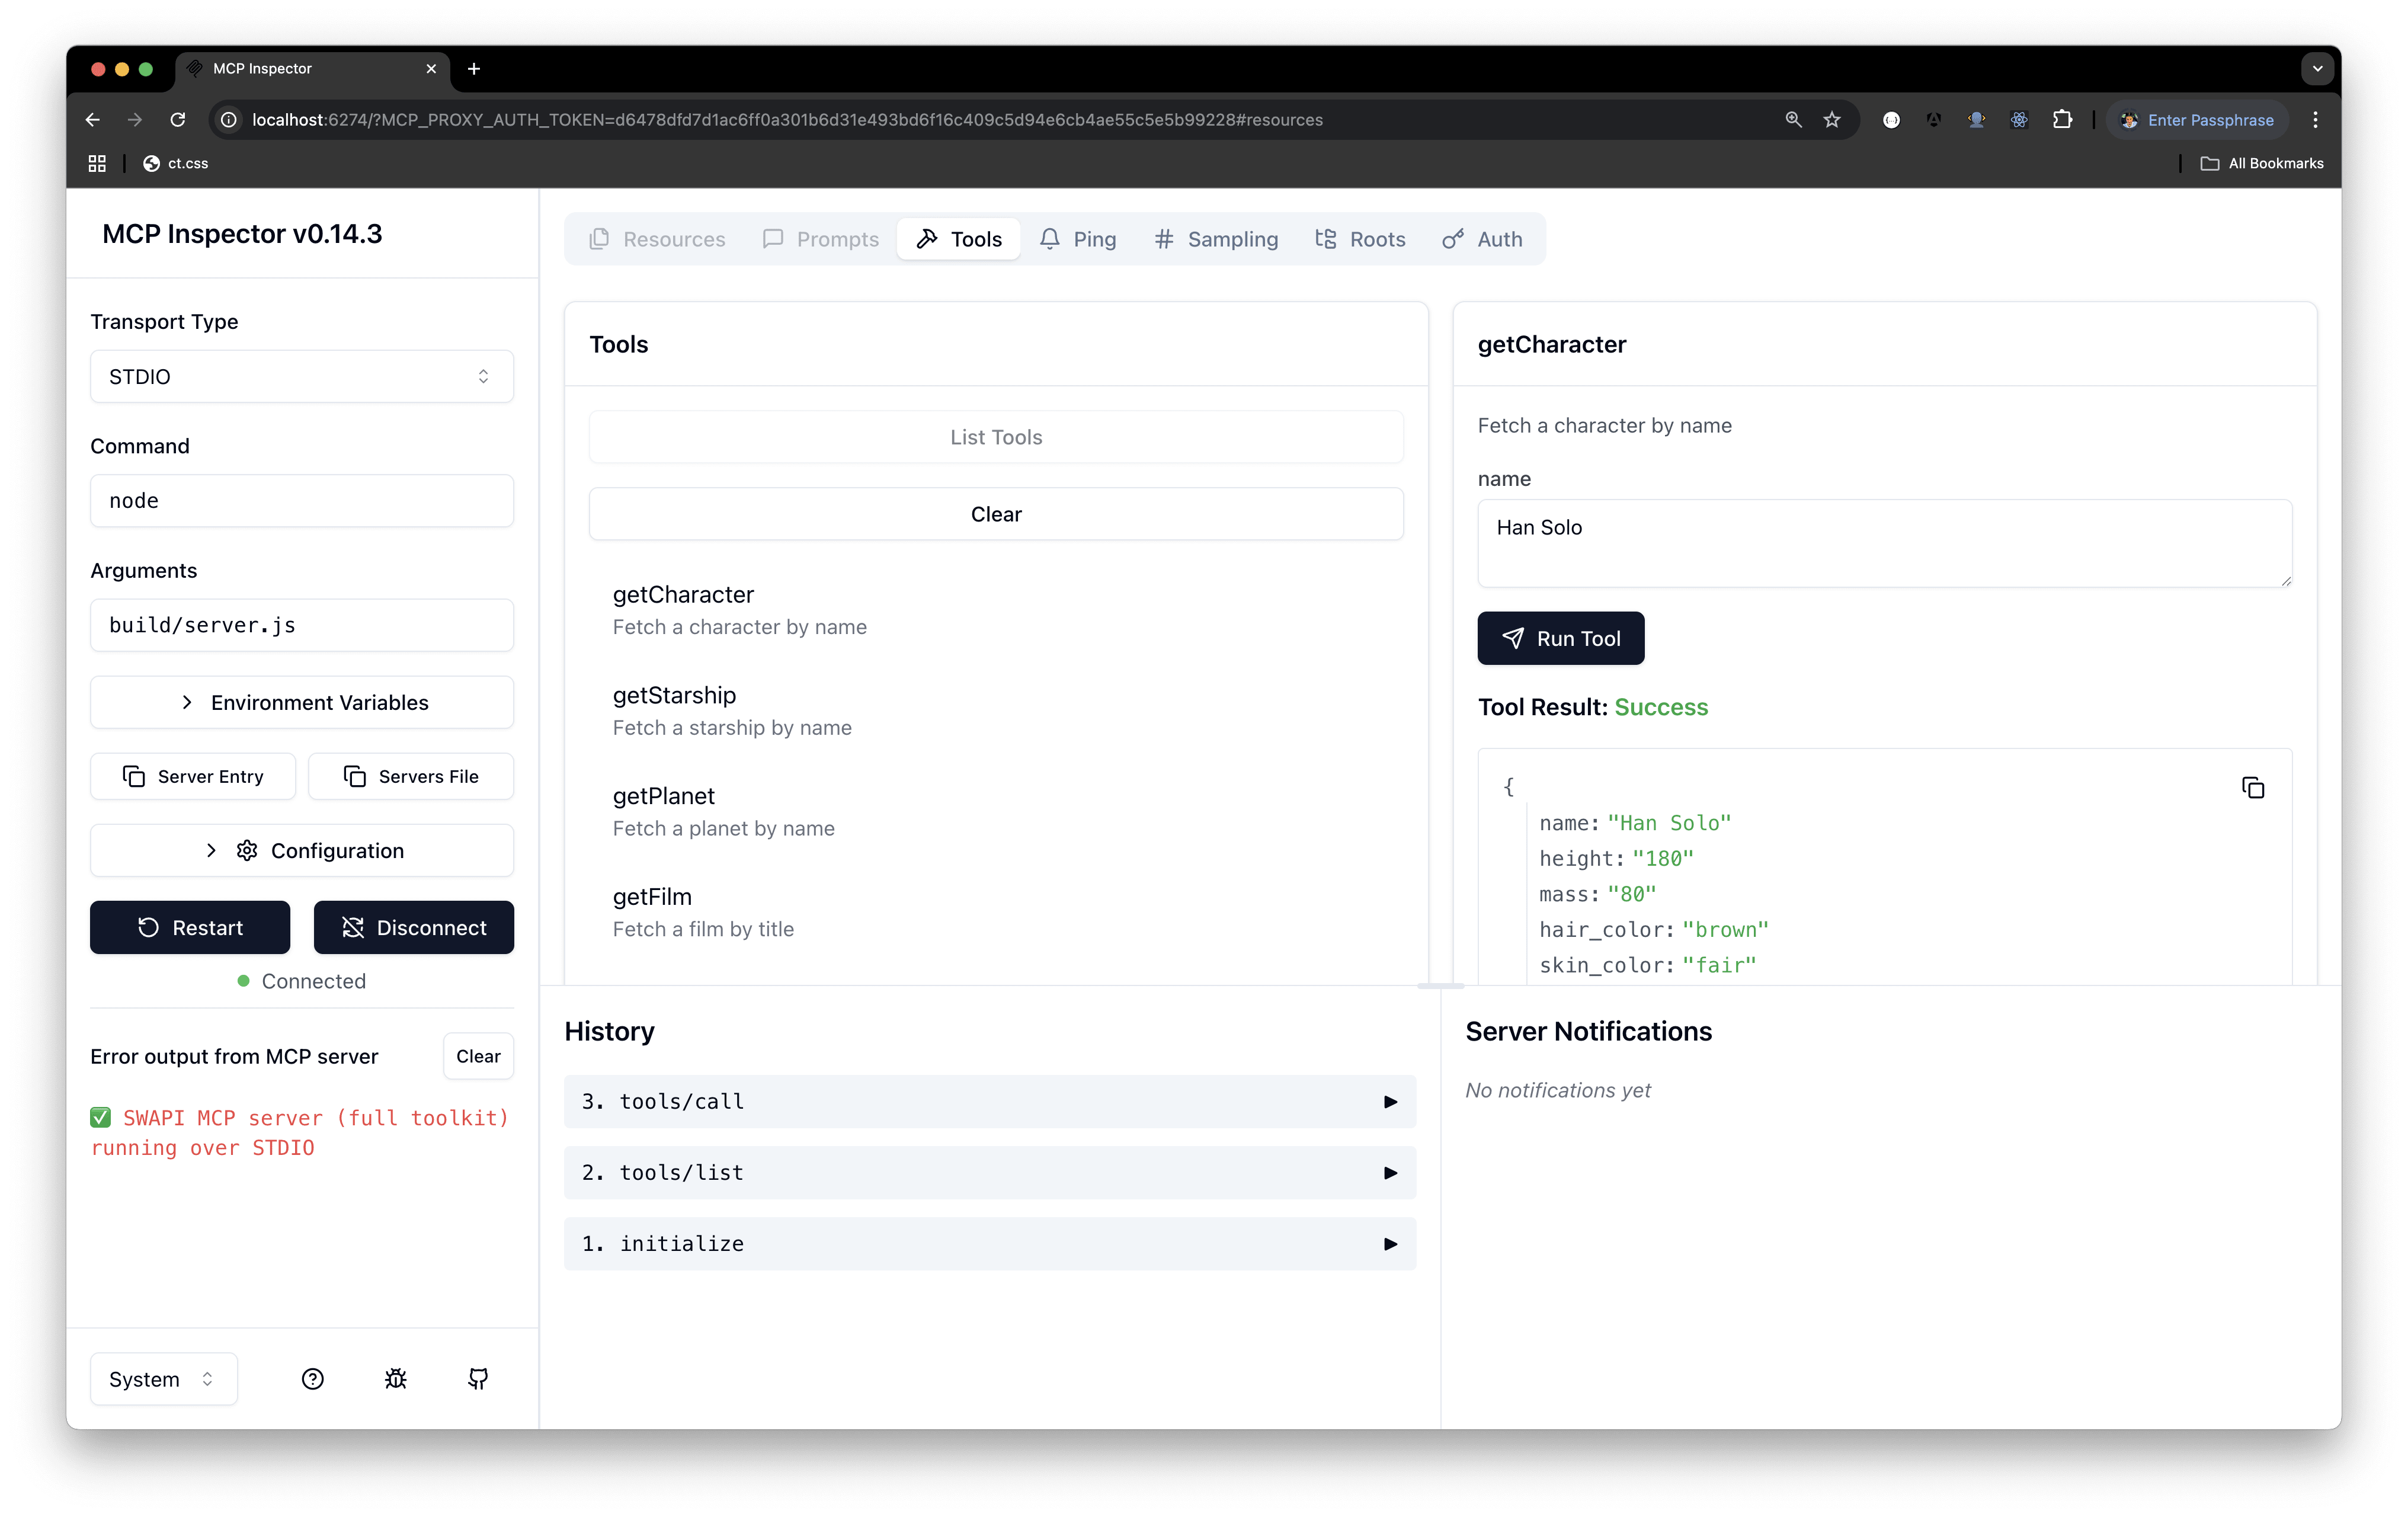Image resolution: width=2408 pixels, height=1517 pixels.
Task: Reload the page in the browser
Action: pyautogui.click(x=178, y=120)
